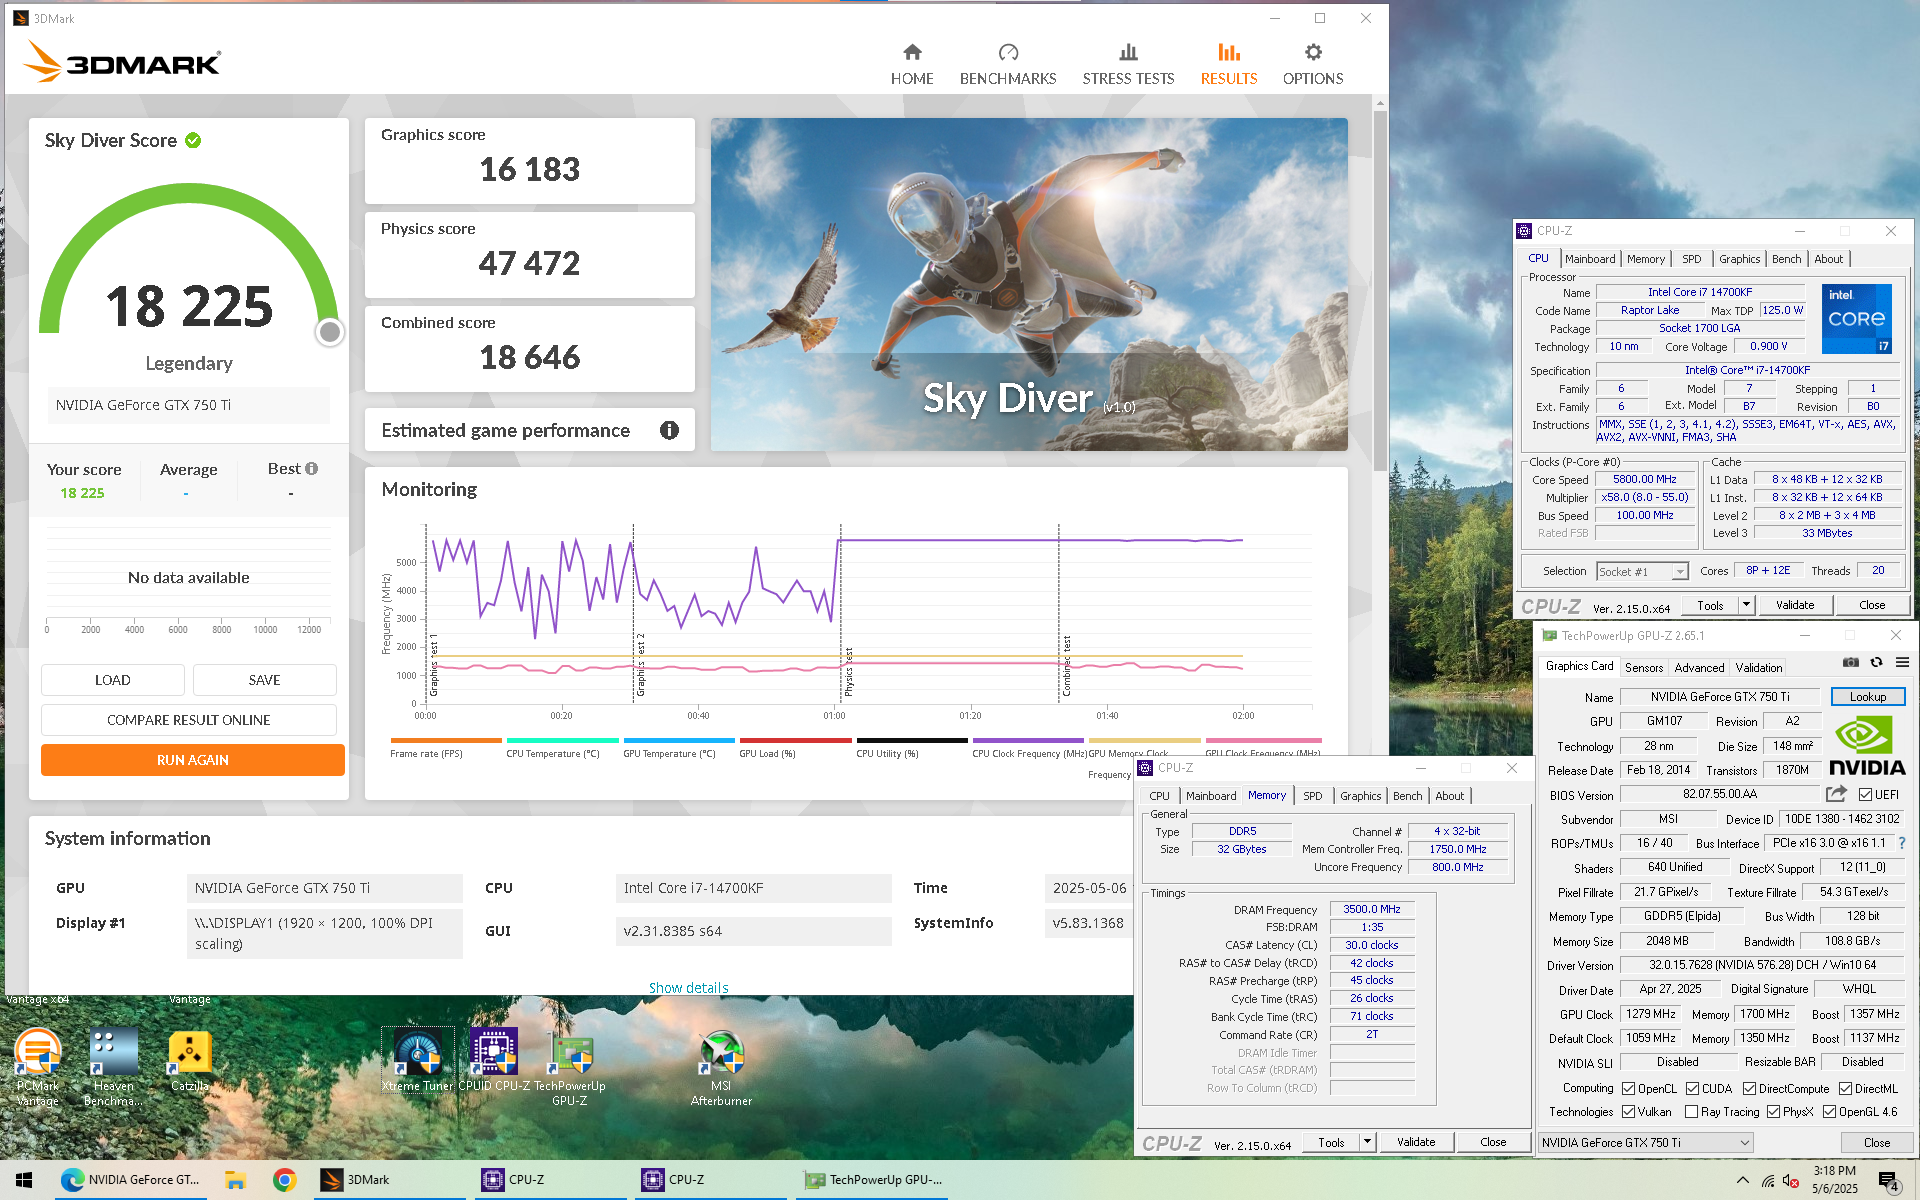Click the 3DMark results vertical scrollbar
This screenshot has width=1920, height=1200.
pos(1380,291)
